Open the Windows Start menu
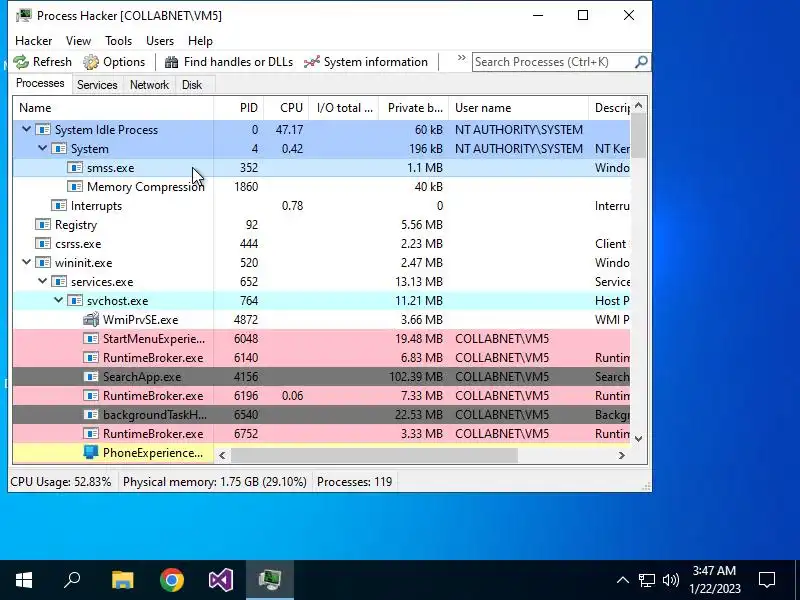 (24, 580)
